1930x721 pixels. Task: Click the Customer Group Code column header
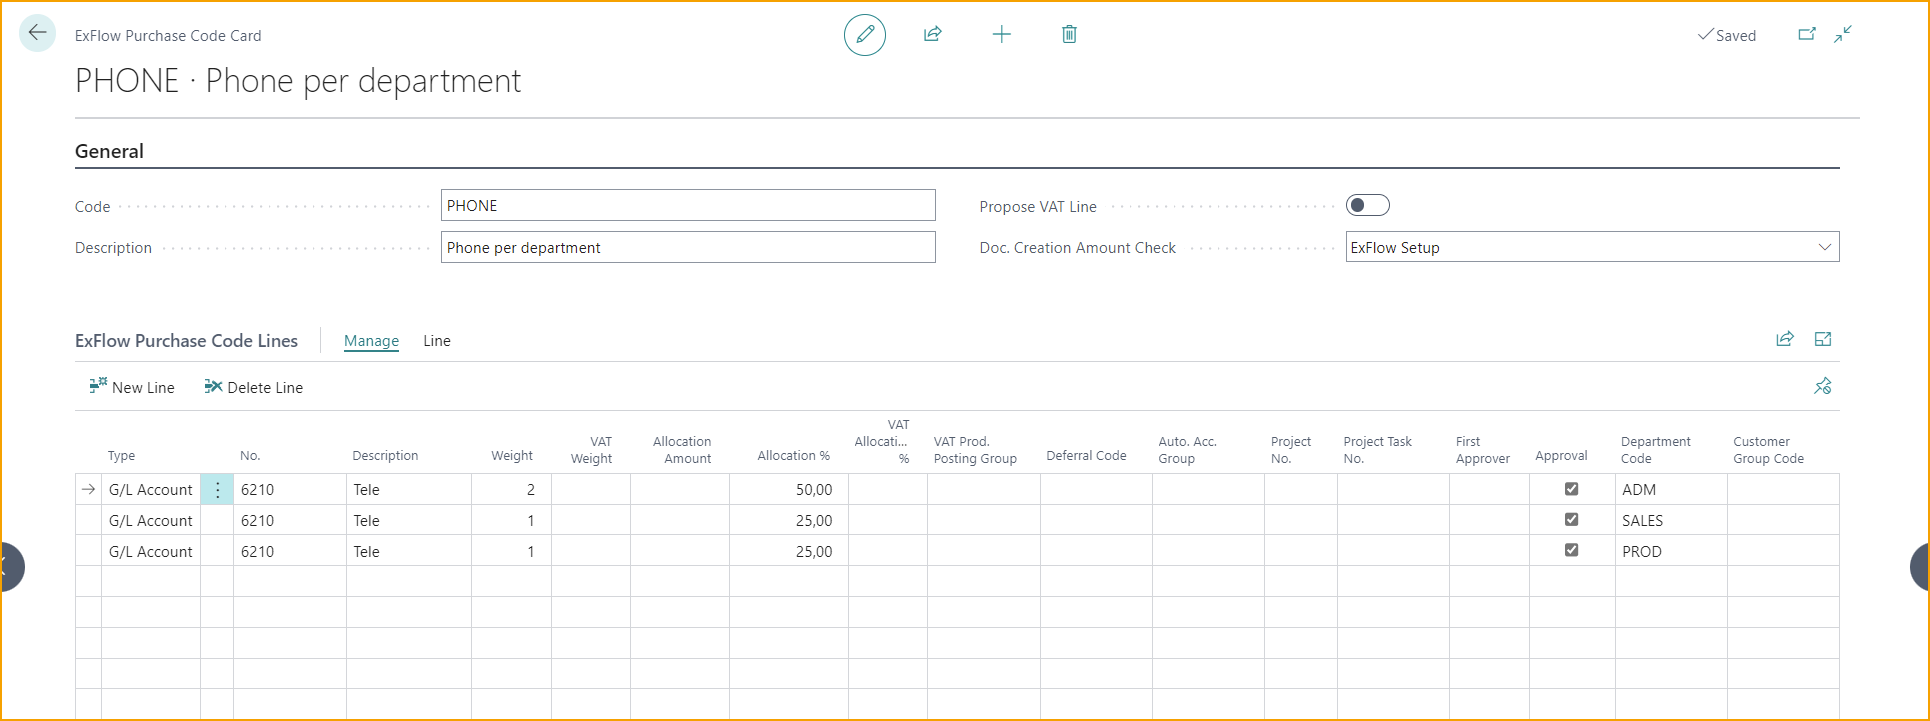coord(1769,450)
